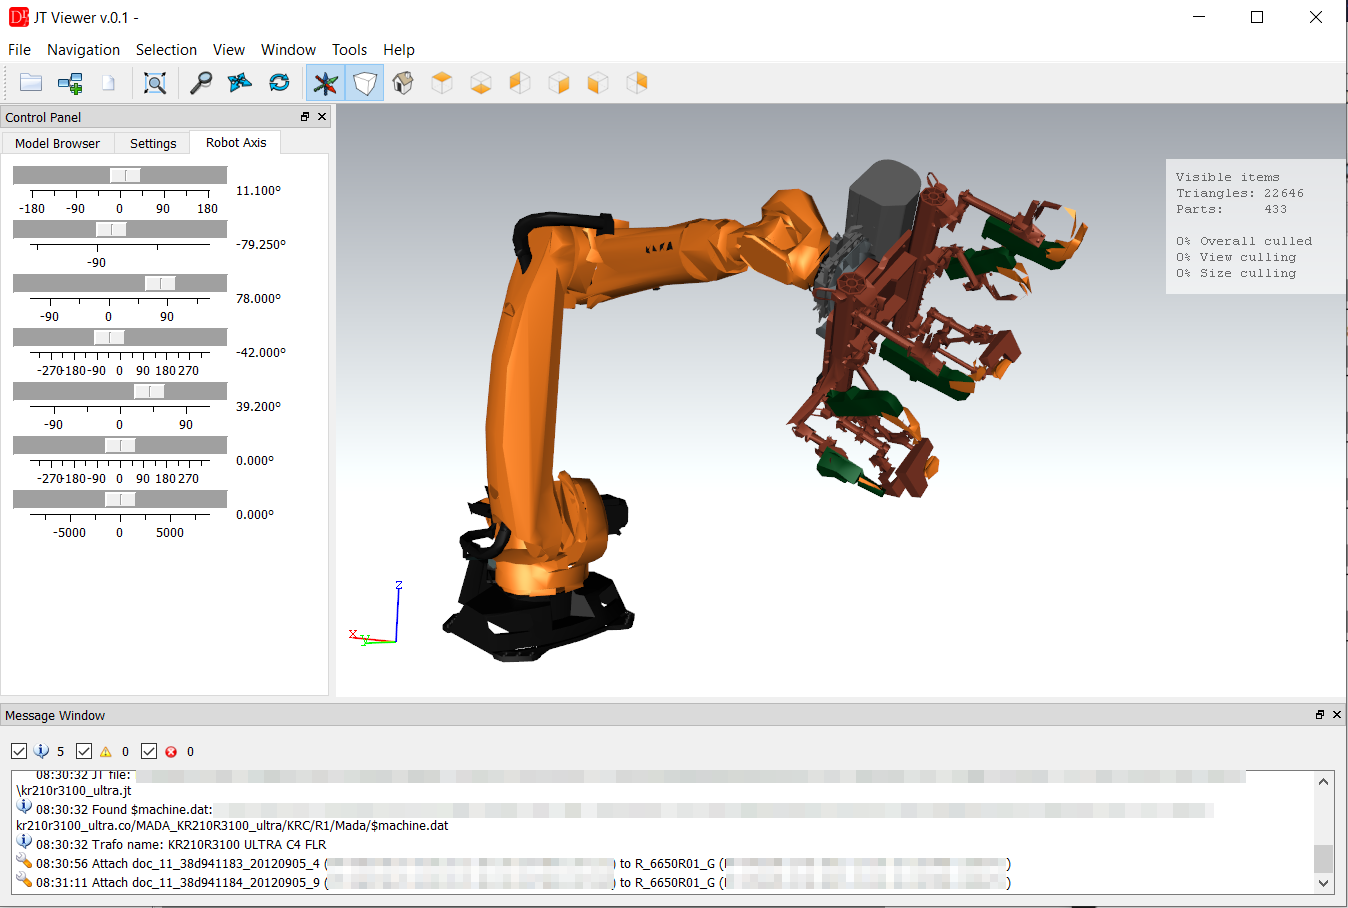The height and width of the screenshot is (908, 1348).
Task: Click the blue circular arrows rotate icon
Action: 279,83
